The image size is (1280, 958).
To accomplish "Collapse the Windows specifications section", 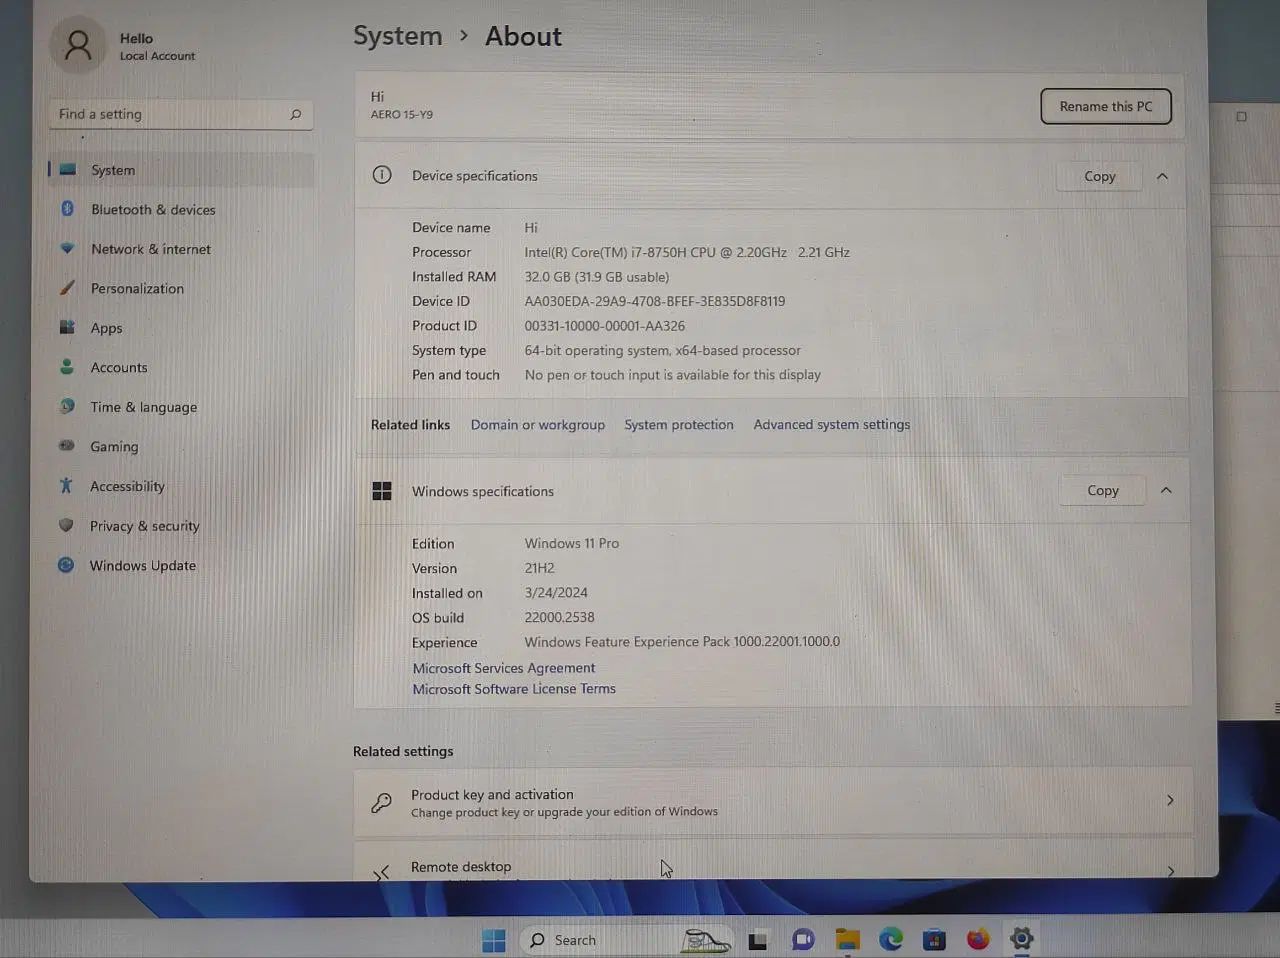I will pyautogui.click(x=1166, y=490).
